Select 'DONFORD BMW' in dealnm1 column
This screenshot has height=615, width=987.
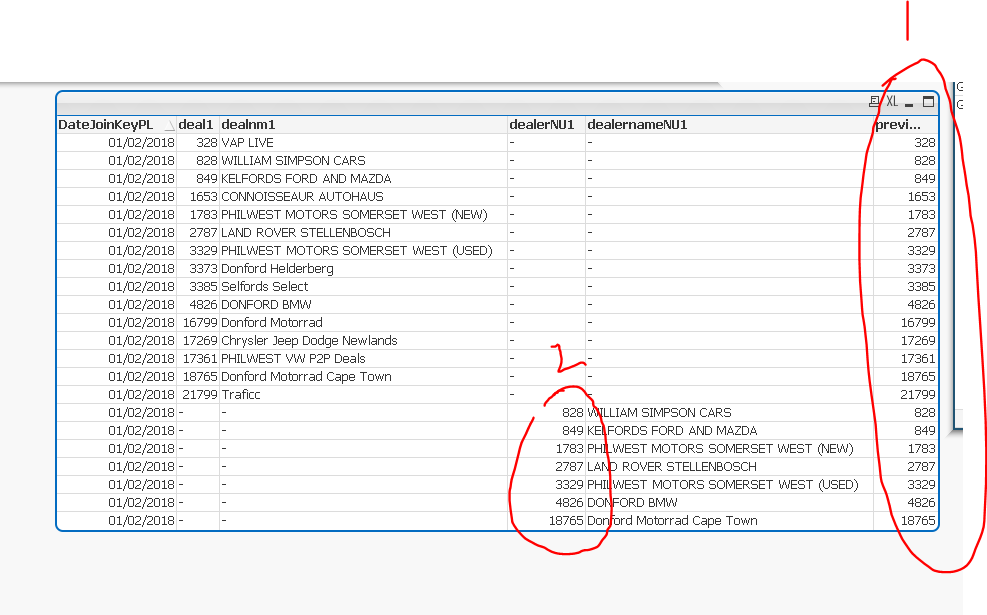click(266, 305)
